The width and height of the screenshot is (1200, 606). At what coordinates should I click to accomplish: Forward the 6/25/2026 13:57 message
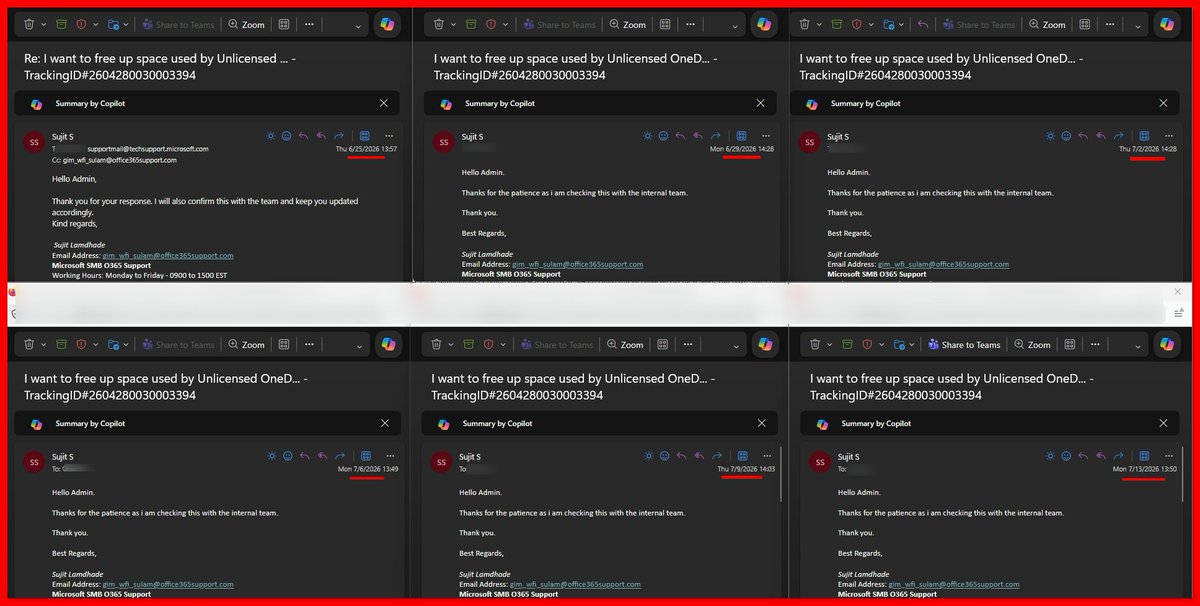(x=339, y=135)
